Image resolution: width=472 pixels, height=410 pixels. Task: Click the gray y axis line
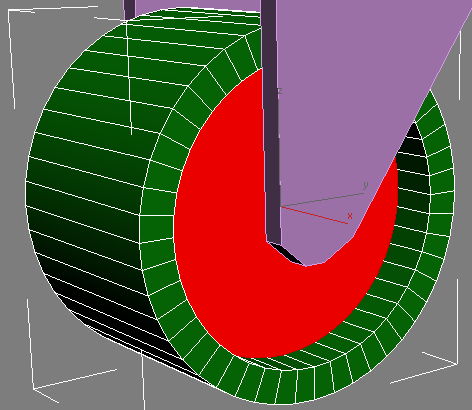pyautogui.click(x=323, y=199)
